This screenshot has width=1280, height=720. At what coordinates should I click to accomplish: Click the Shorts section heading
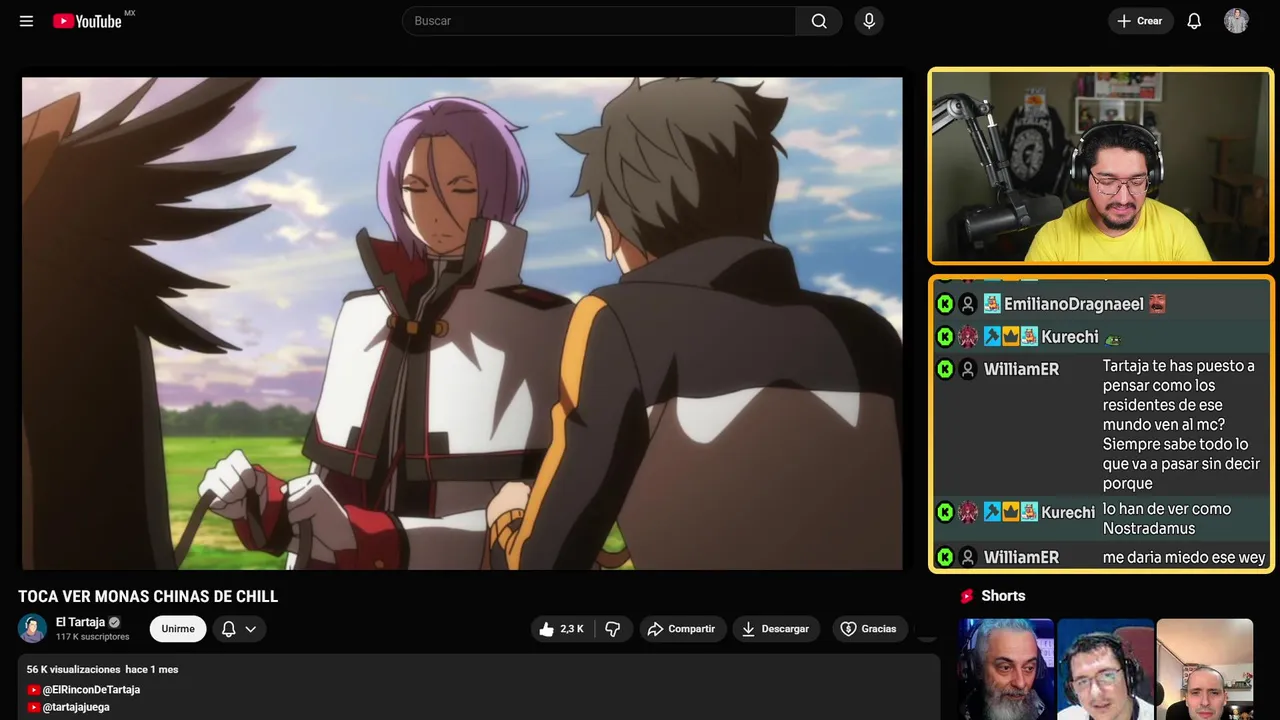pyautogui.click(x=1003, y=596)
